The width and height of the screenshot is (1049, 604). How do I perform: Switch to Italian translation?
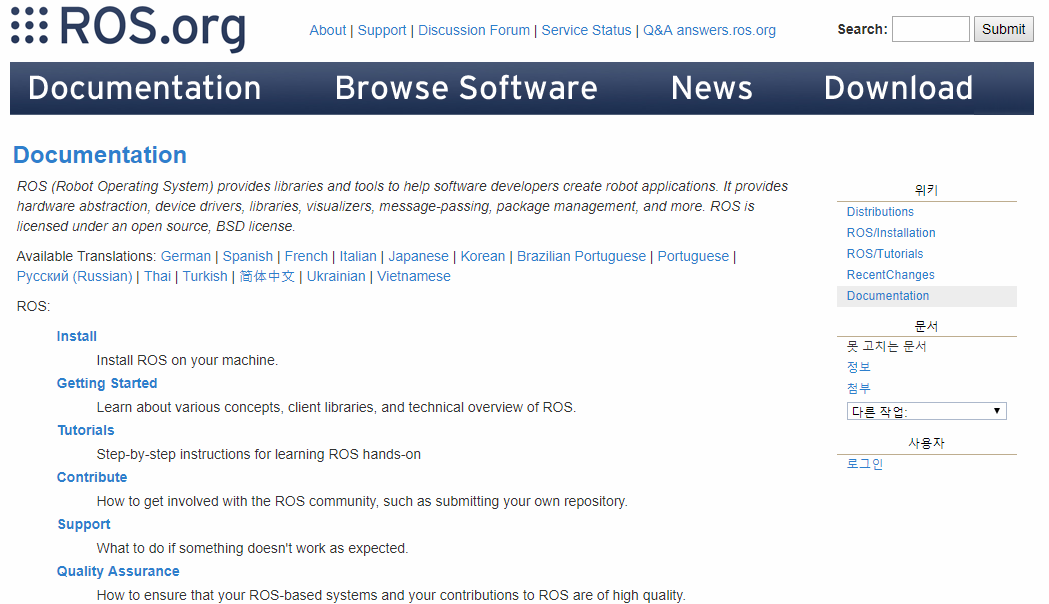coord(358,256)
